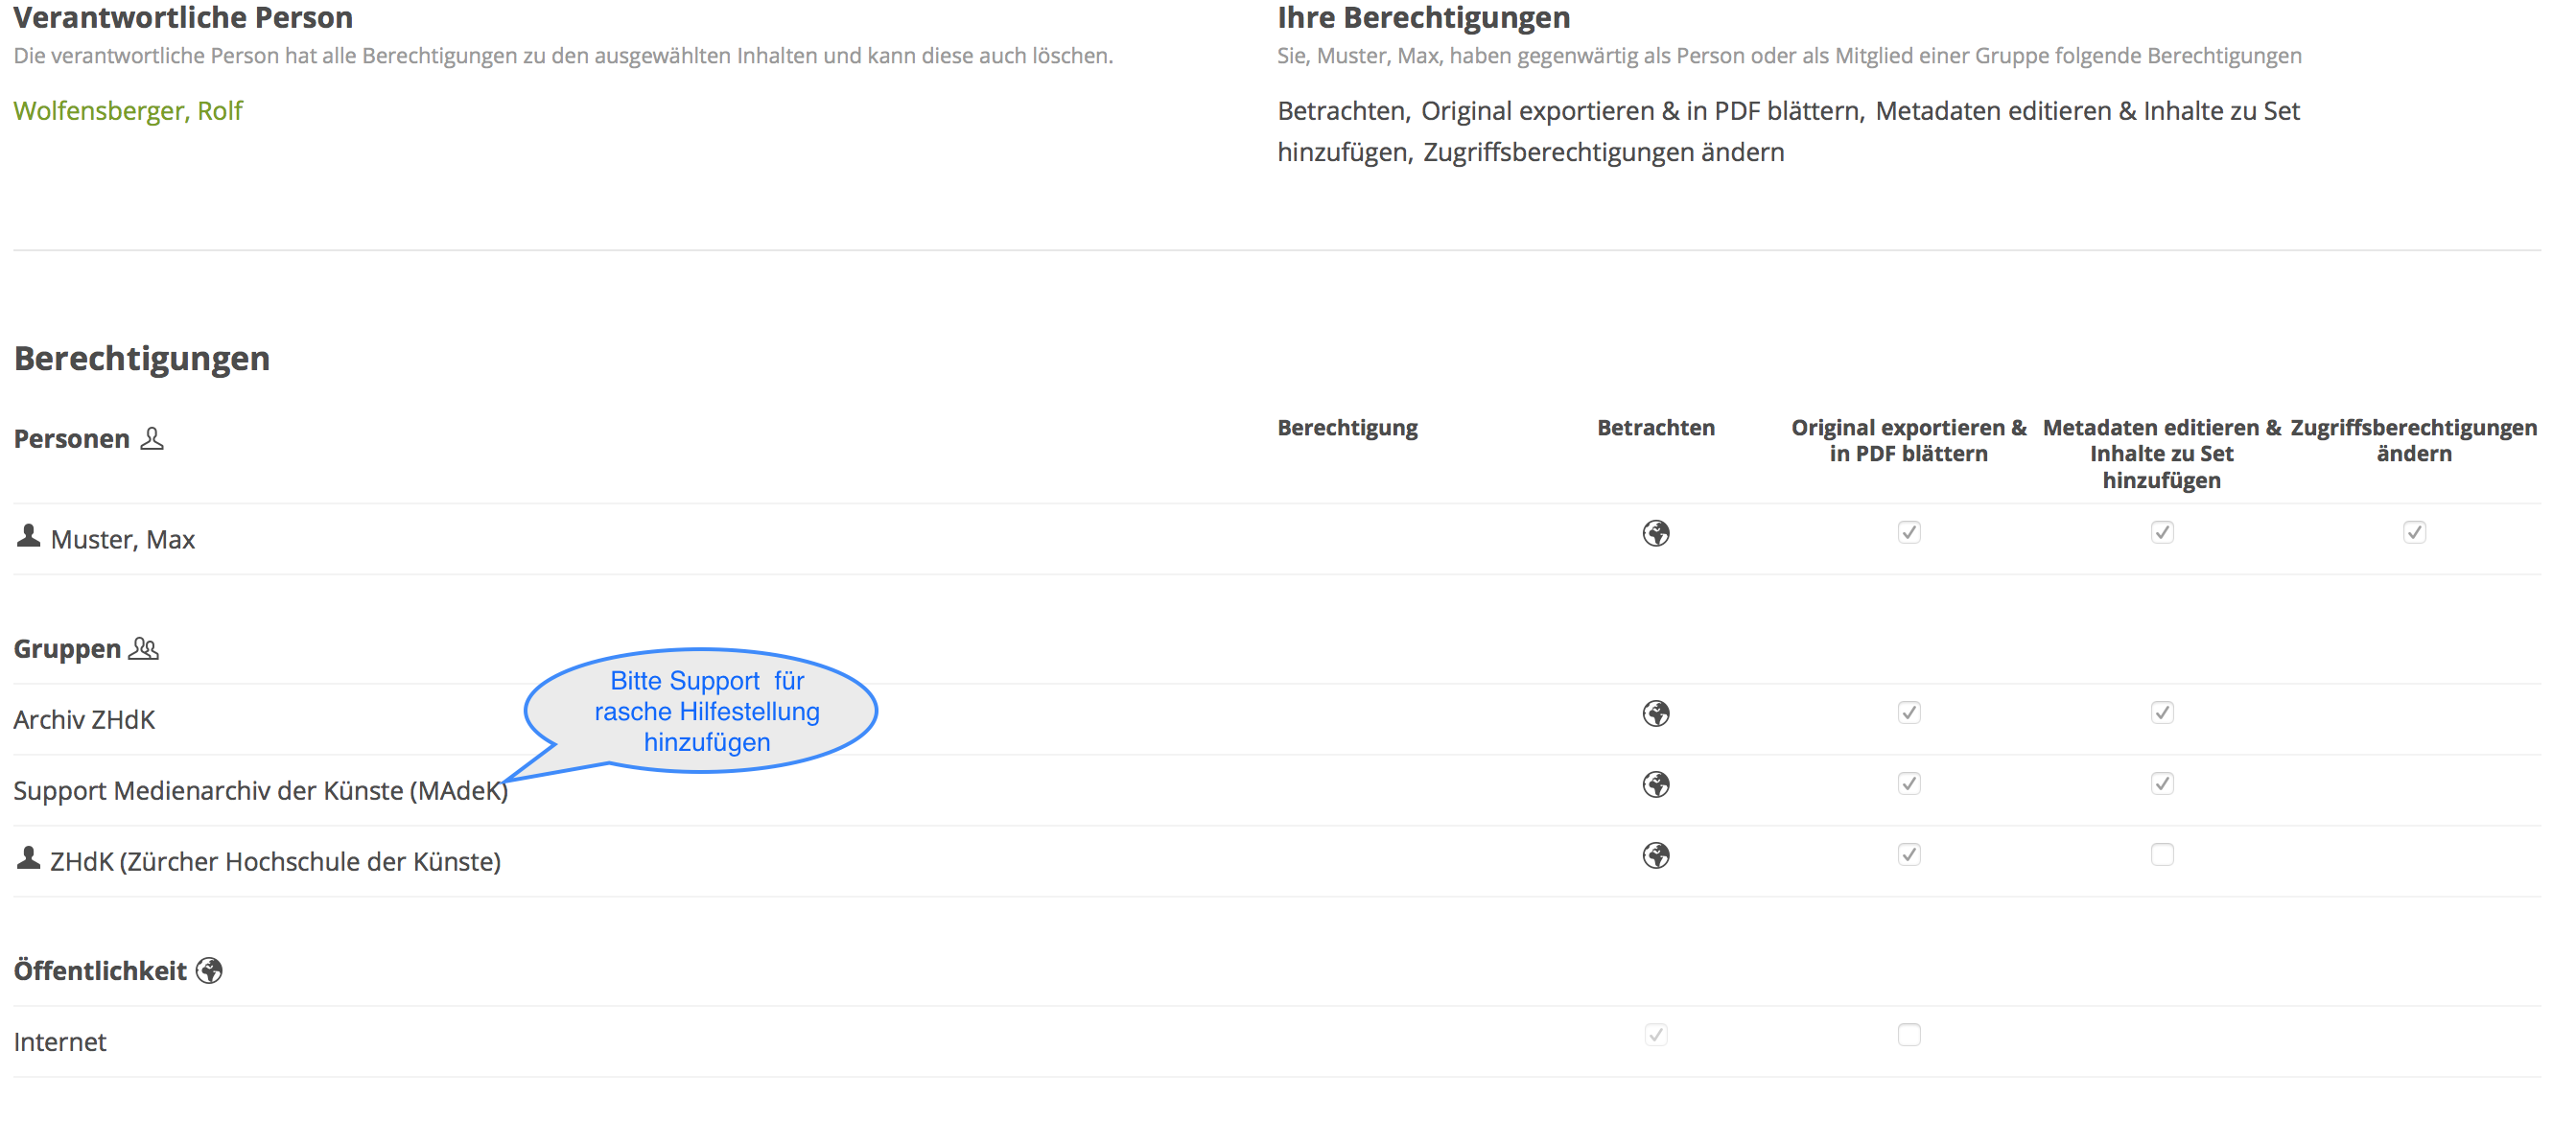Toggle Internet original export checkbox
The height and width of the screenshot is (1145, 2576).
(1909, 1035)
